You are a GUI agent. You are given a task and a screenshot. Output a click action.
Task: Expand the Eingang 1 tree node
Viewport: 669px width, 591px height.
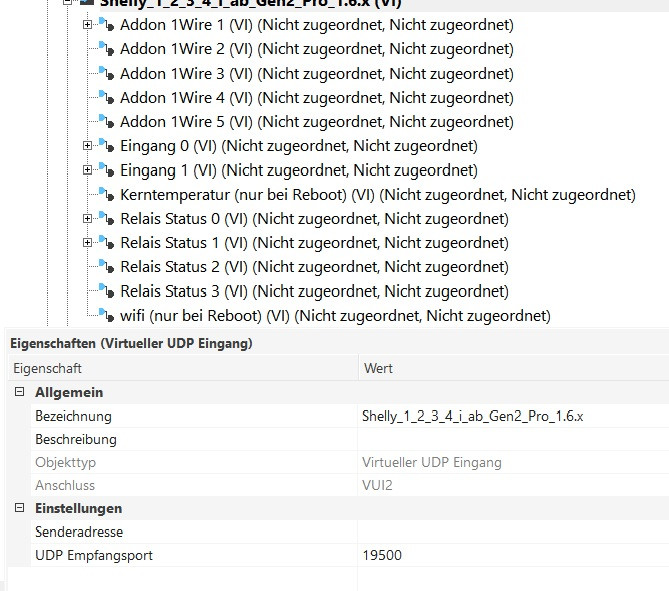(x=87, y=170)
